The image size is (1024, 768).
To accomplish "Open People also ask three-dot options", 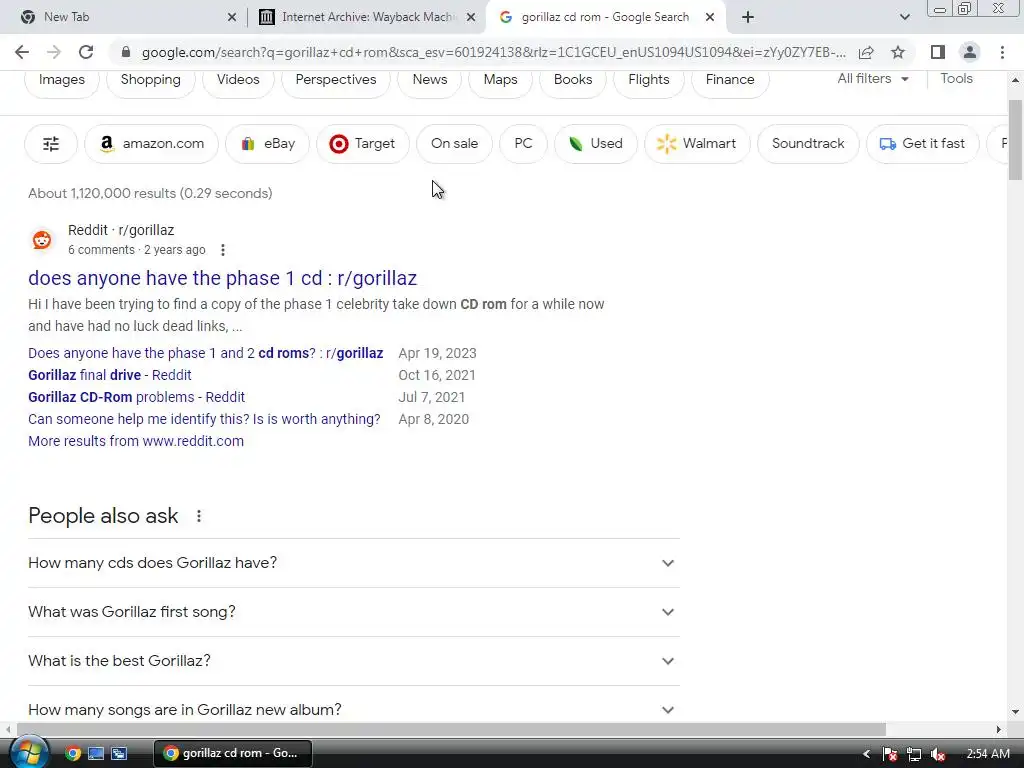I will click(x=199, y=516).
